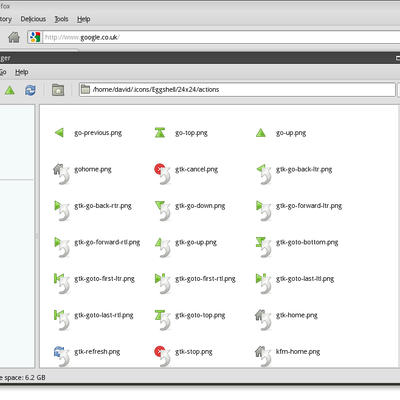Screen dimensions: 400x400
Task: Open the Tools menu in Firefox
Action: point(61,19)
